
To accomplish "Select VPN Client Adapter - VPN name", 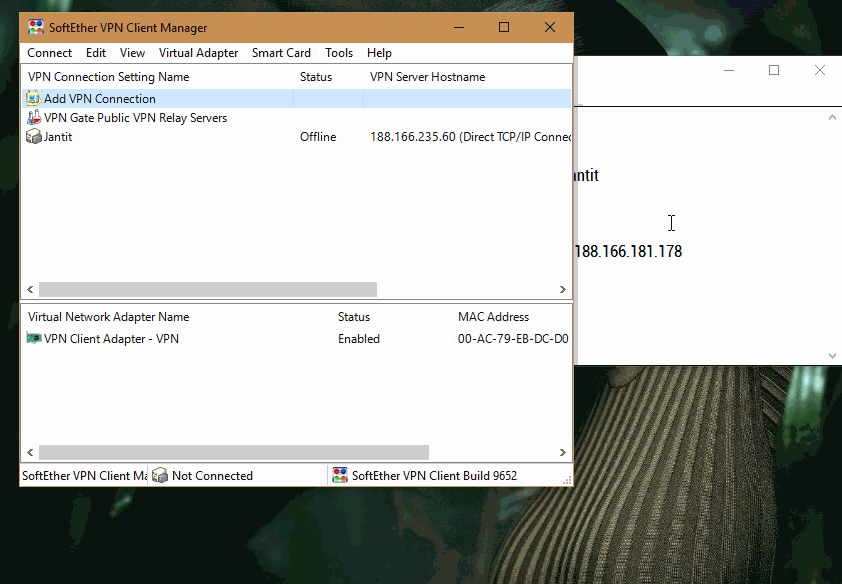I will coord(111,339).
